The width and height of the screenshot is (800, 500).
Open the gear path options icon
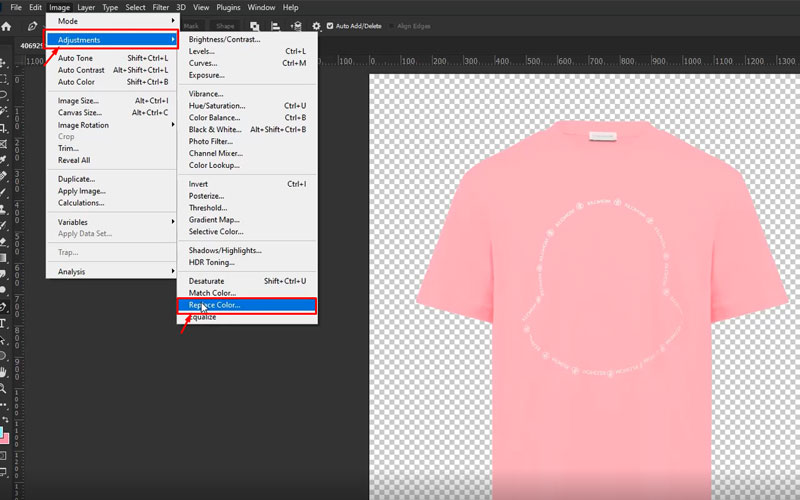pos(316,26)
